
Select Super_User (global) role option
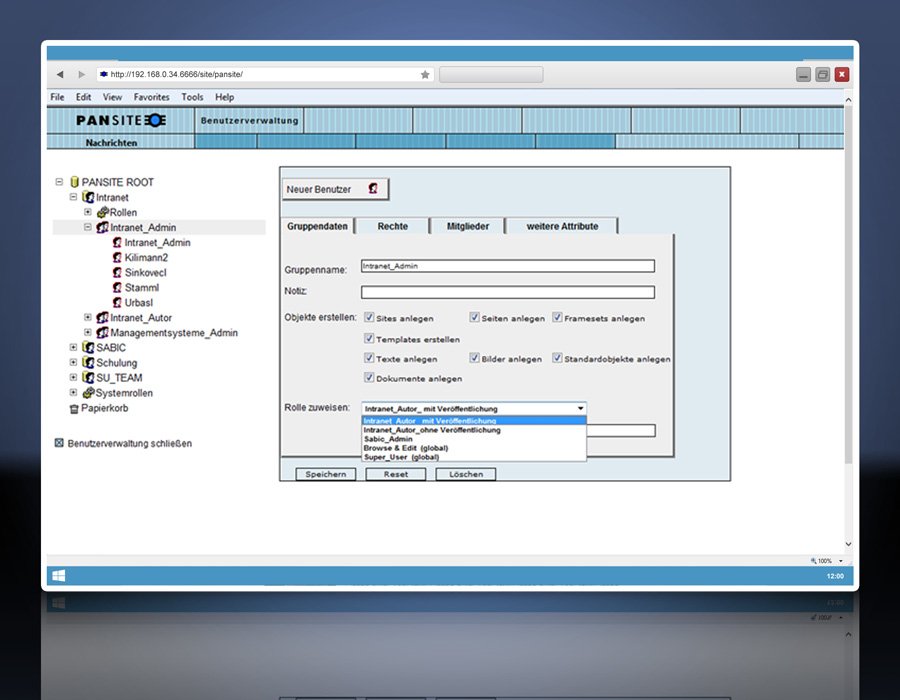click(x=474, y=457)
